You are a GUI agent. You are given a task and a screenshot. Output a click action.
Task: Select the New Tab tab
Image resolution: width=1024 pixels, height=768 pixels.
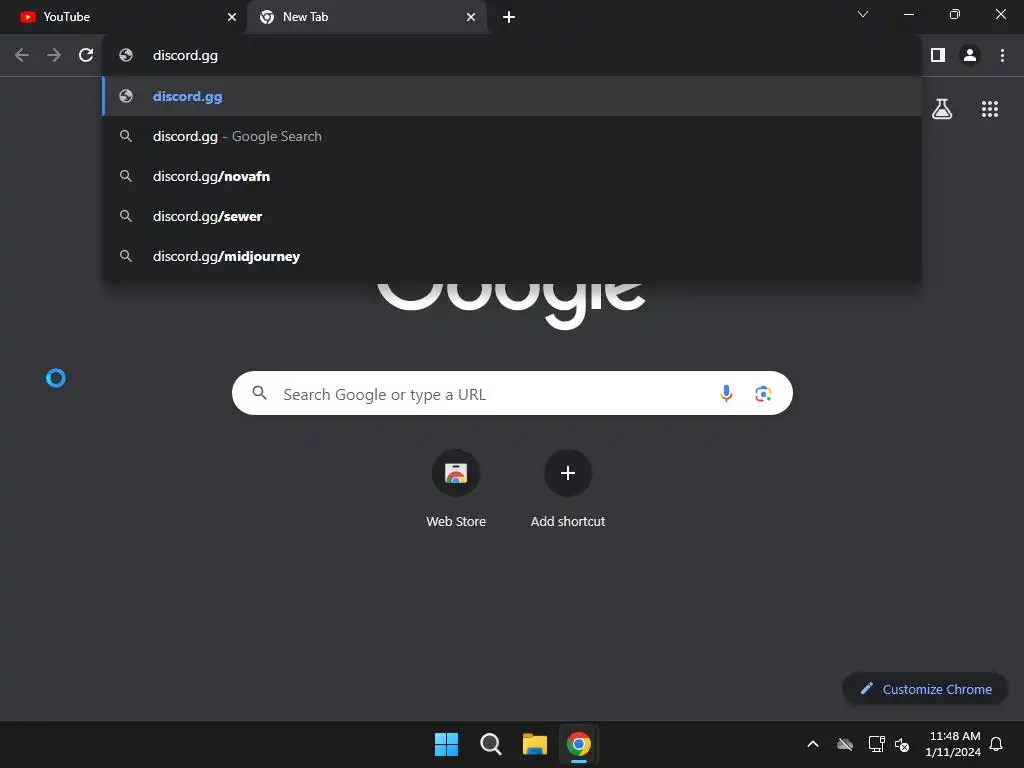[367, 17]
